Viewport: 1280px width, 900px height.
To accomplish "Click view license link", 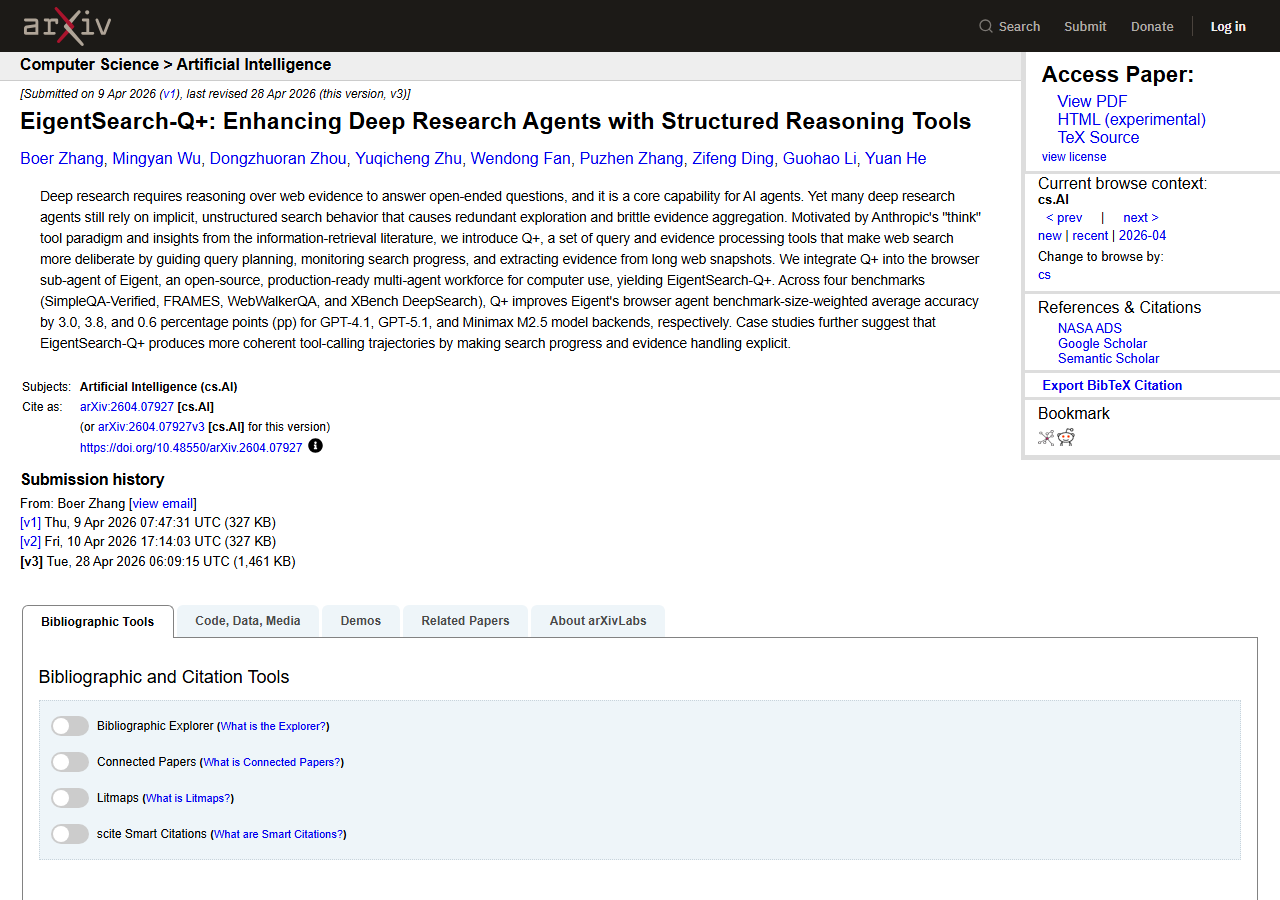I will 1074,157.
